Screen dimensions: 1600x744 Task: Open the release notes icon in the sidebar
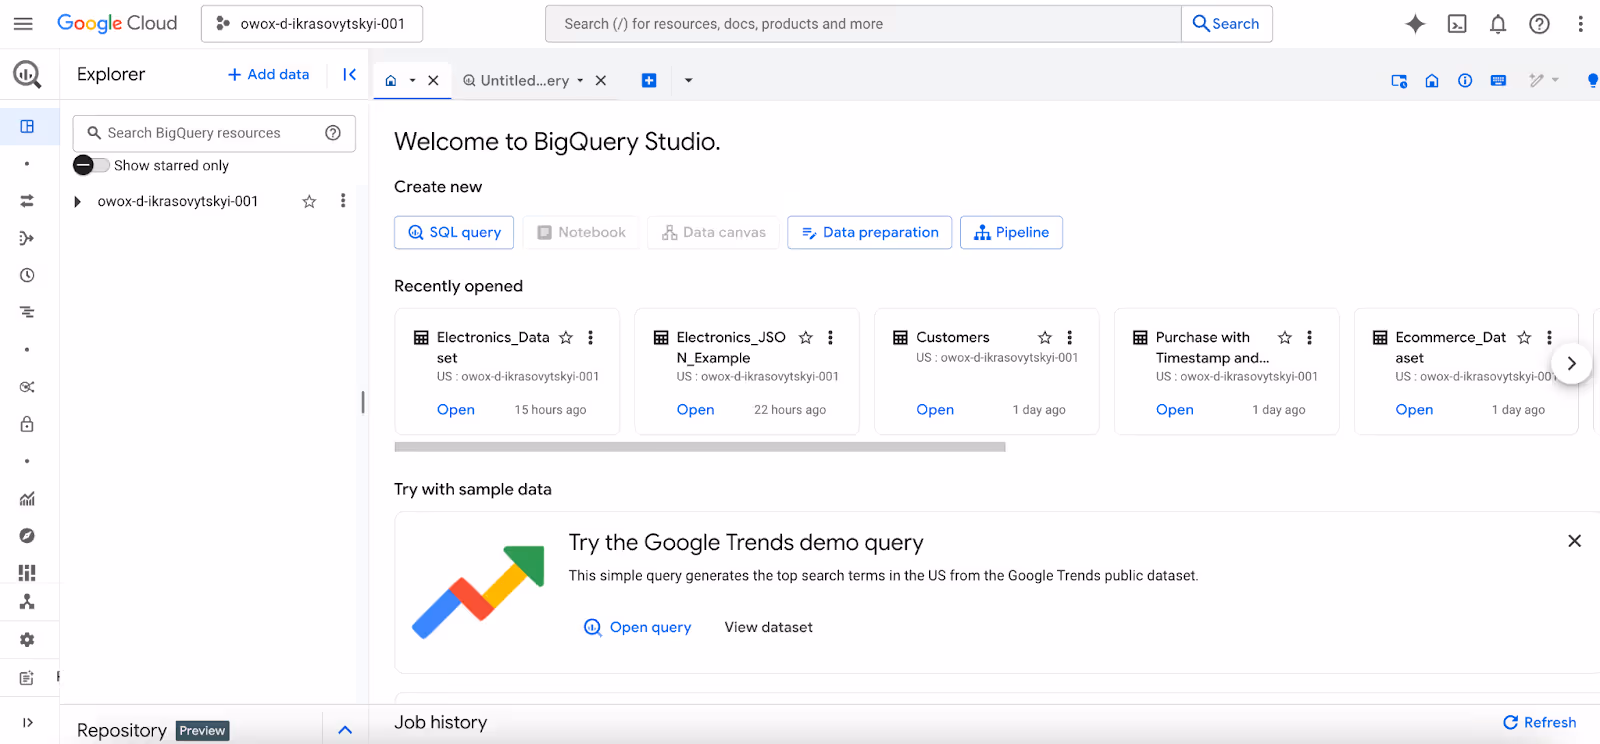27,678
